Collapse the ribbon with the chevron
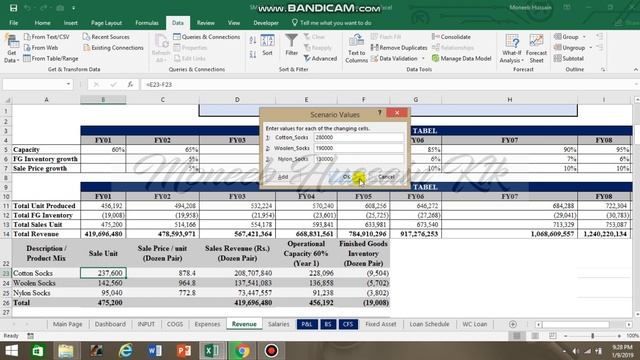 coord(636,70)
